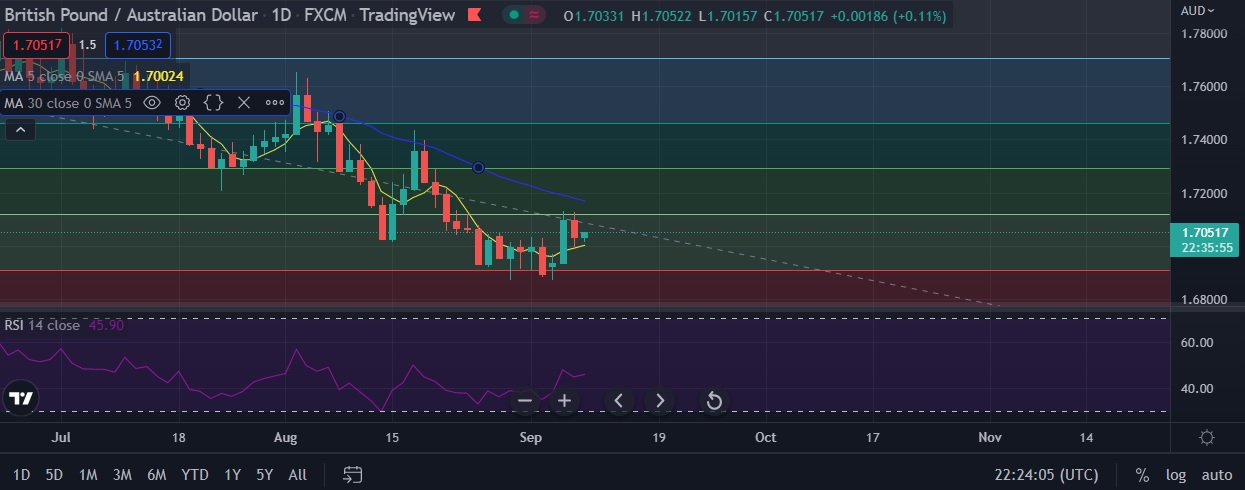
Task: Toggle percent scale mode
Action: 1142,475
